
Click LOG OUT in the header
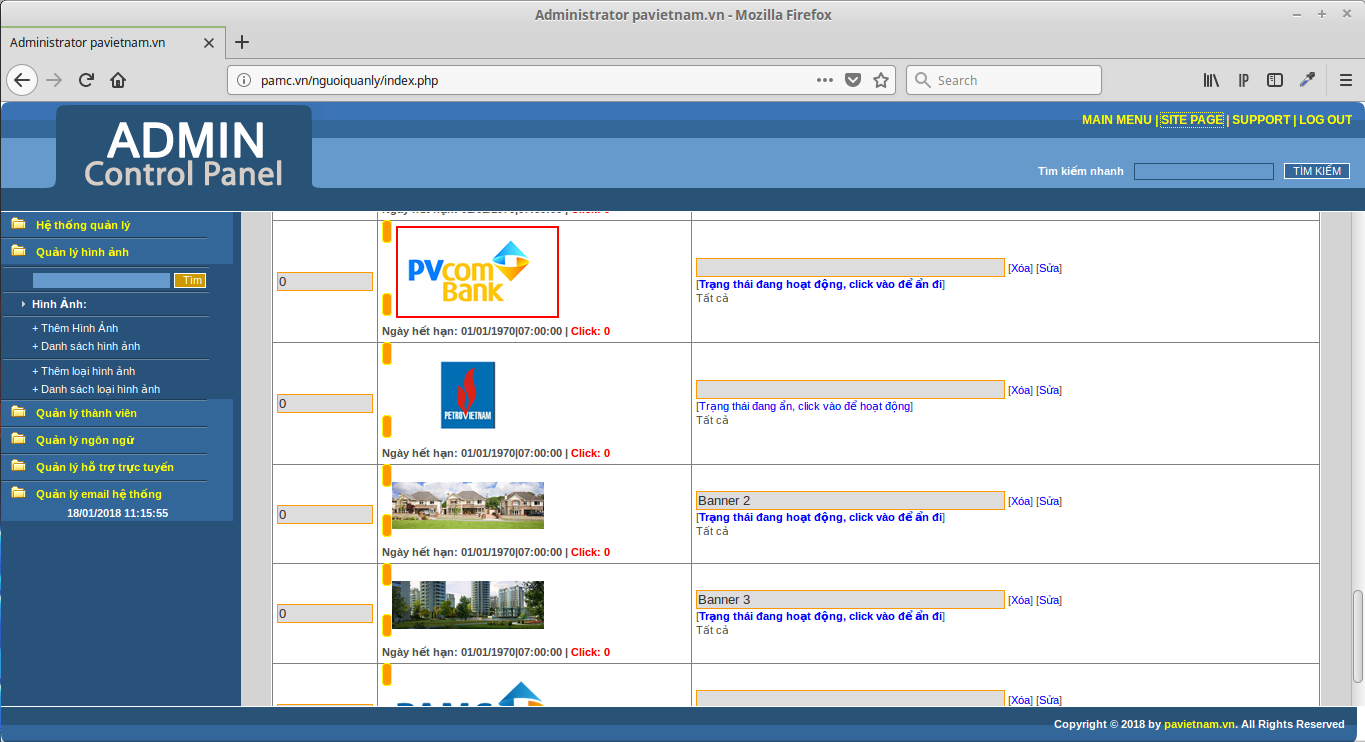pyautogui.click(x=1326, y=120)
